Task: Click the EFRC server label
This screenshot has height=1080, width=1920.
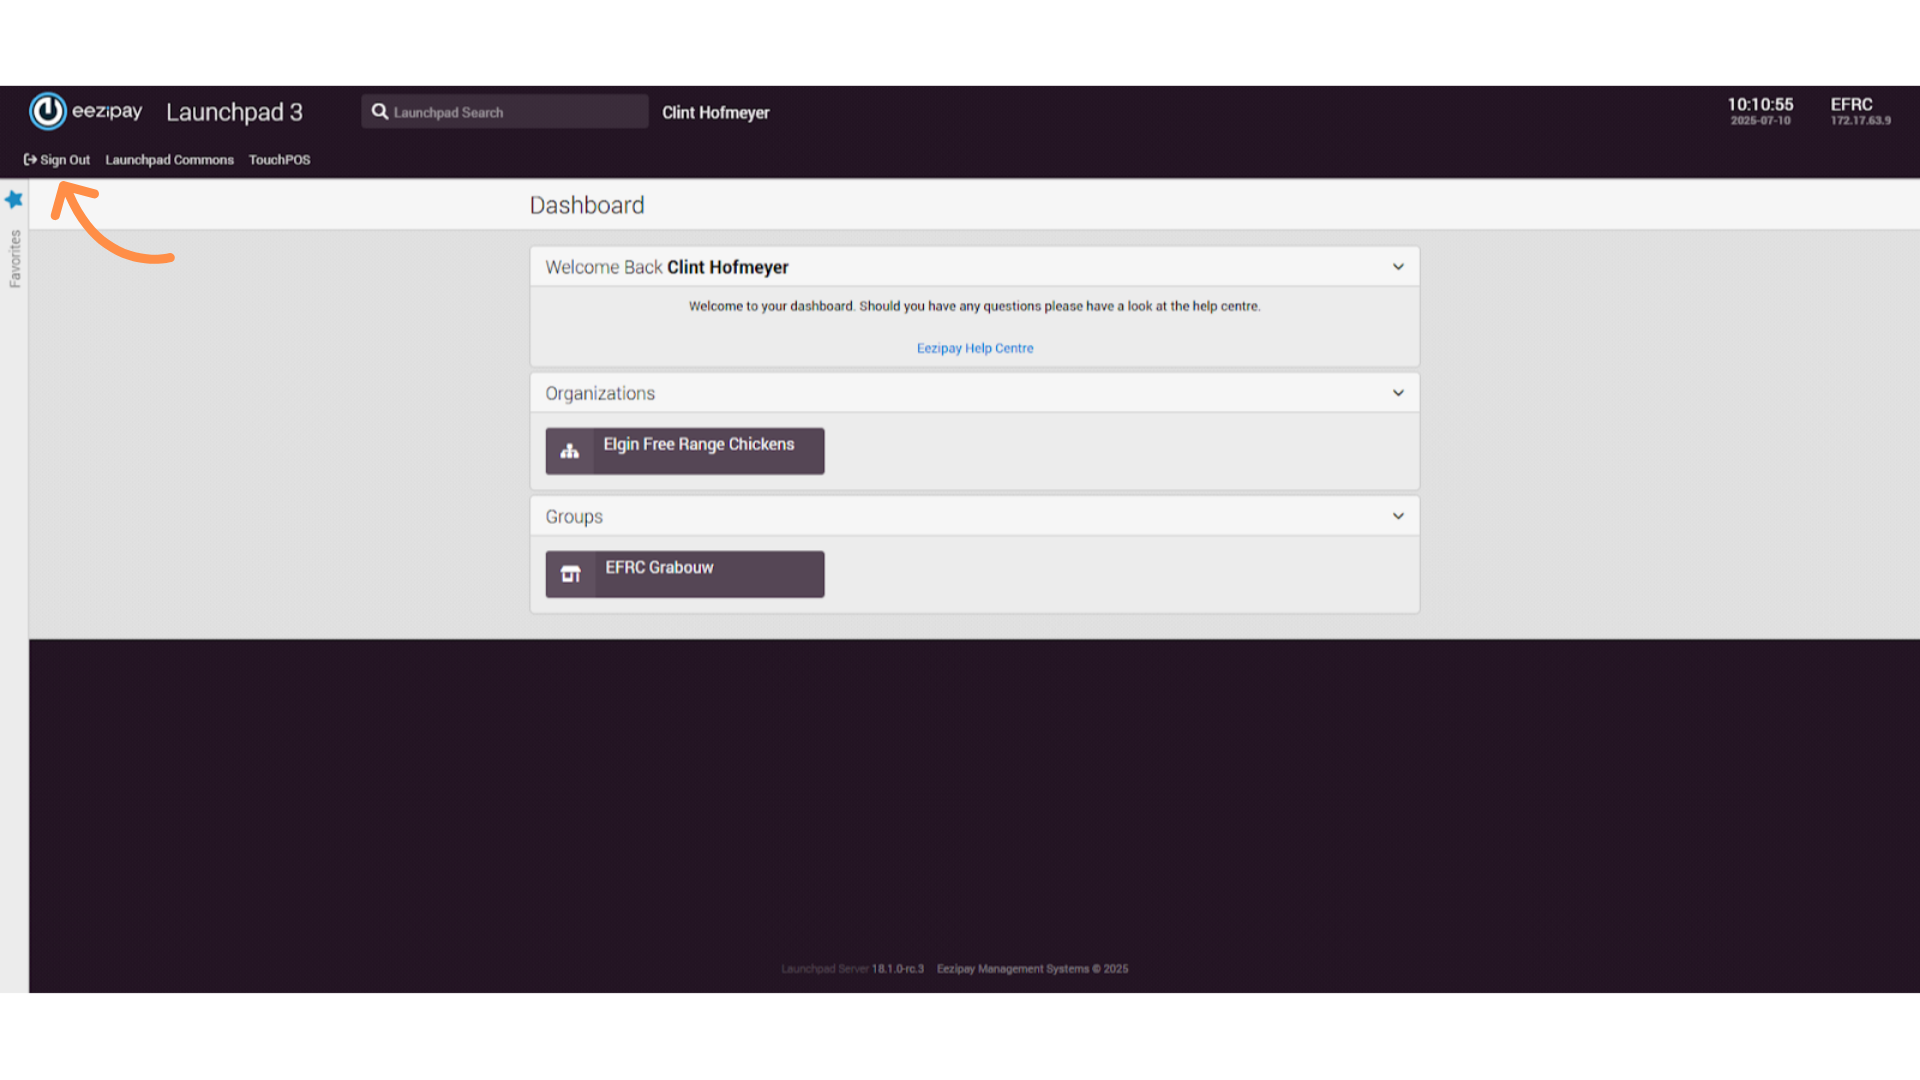Action: coord(1851,104)
